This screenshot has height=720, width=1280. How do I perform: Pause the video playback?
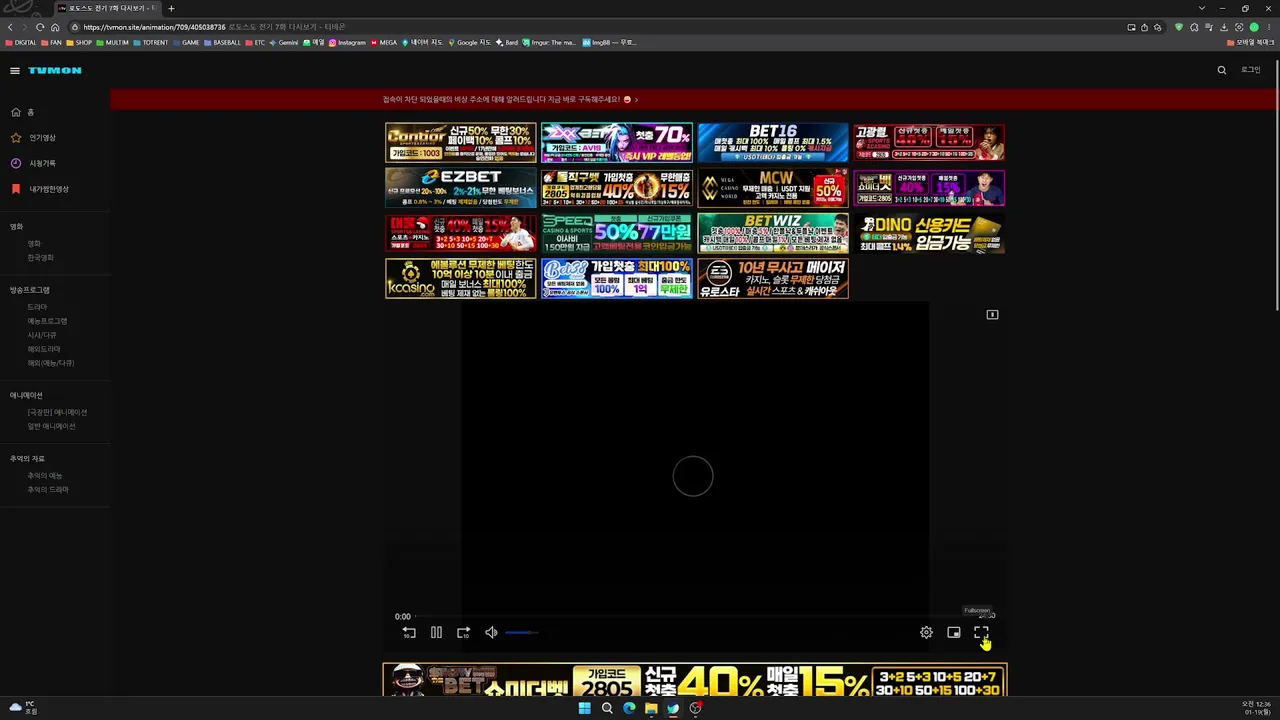(x=436, y=633)
